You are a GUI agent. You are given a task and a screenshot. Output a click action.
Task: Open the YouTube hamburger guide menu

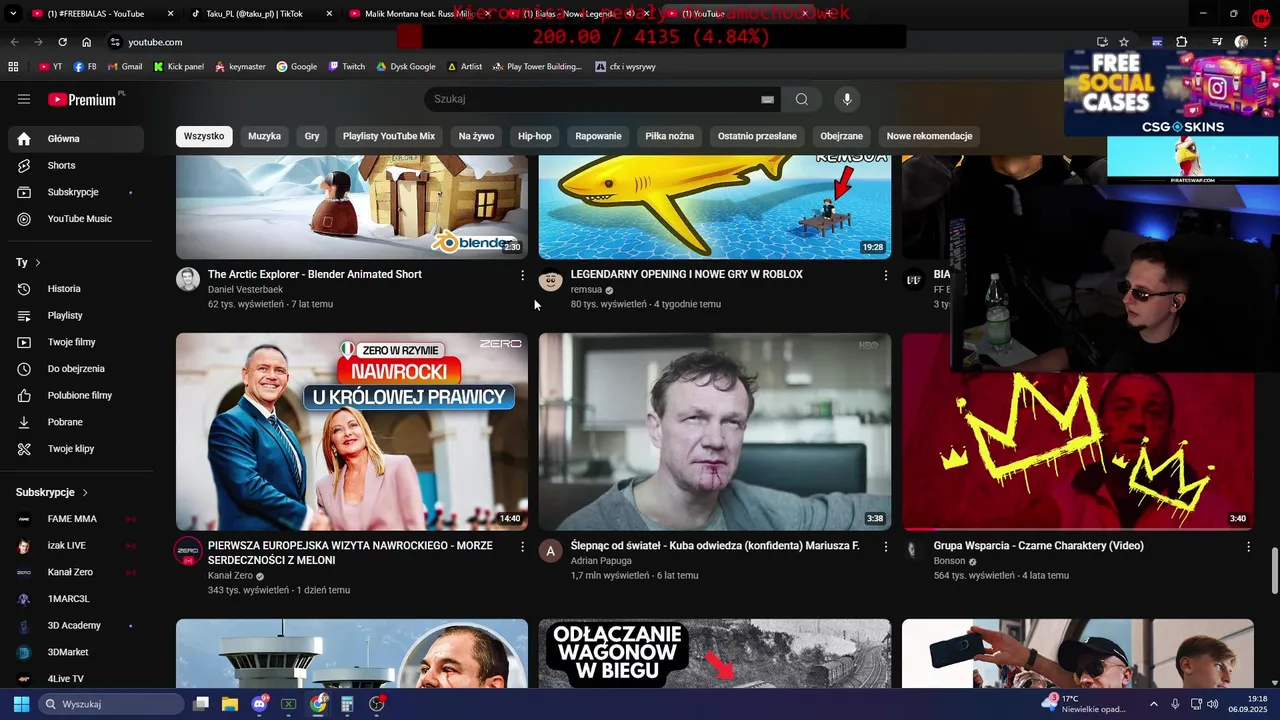(24, 99)
